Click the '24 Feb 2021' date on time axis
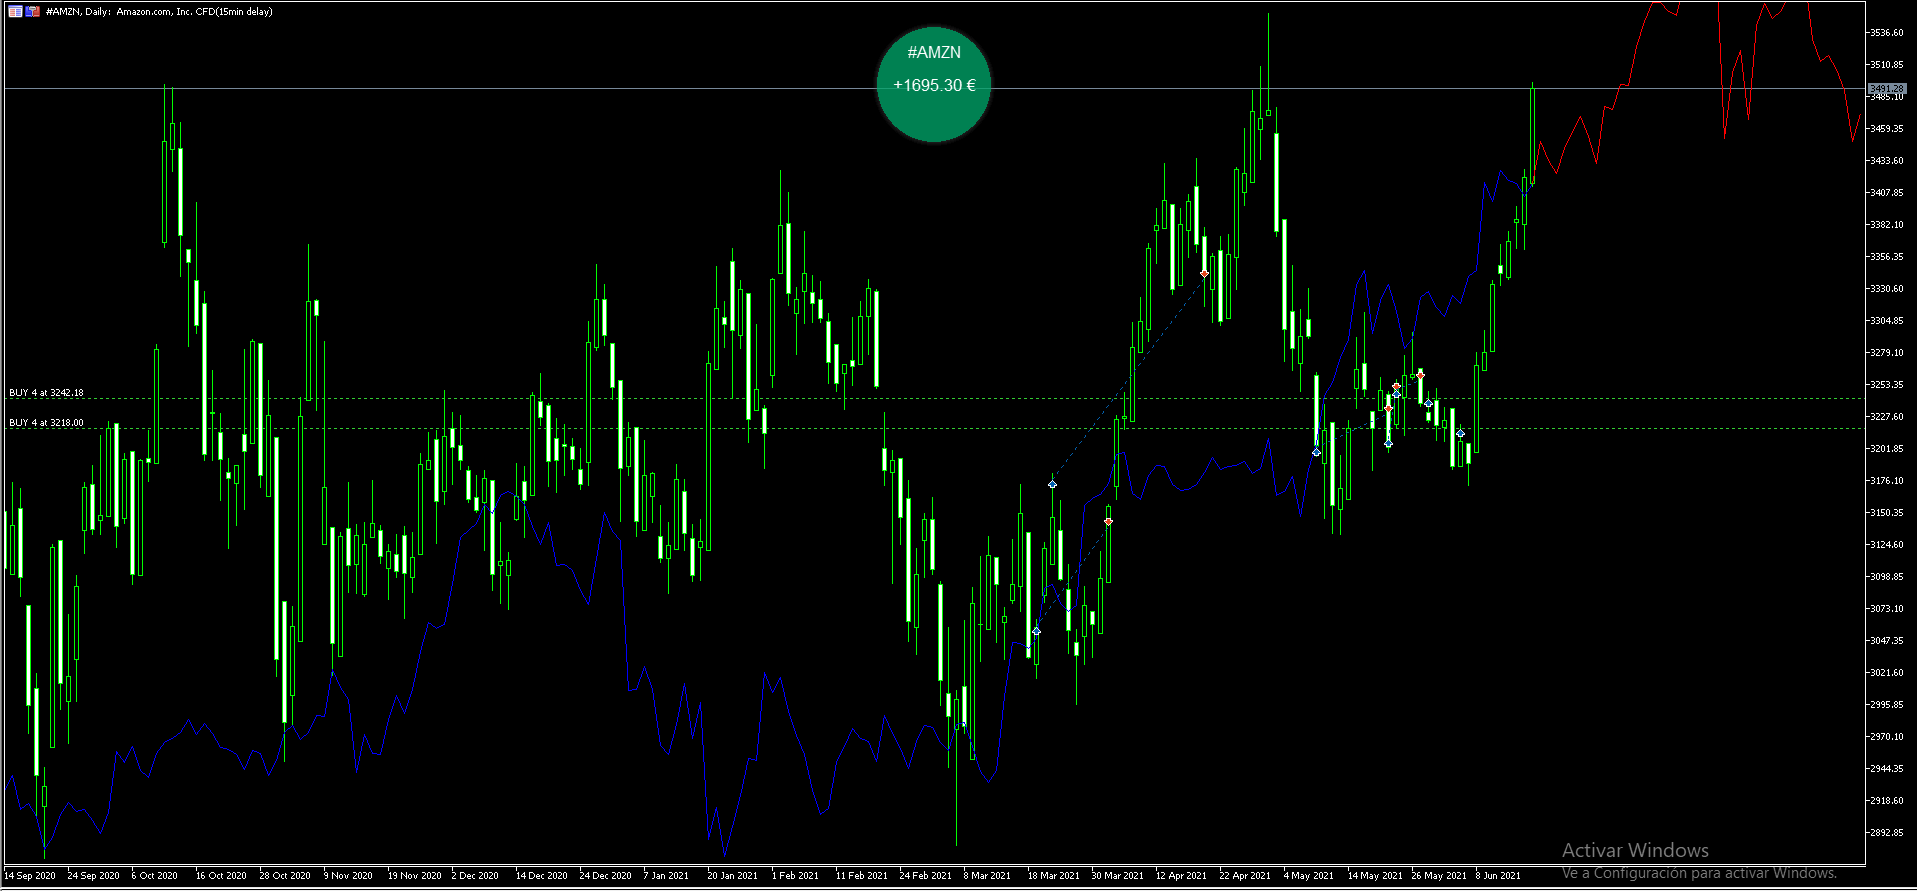The image size is (1917, 891). (926, 876)
